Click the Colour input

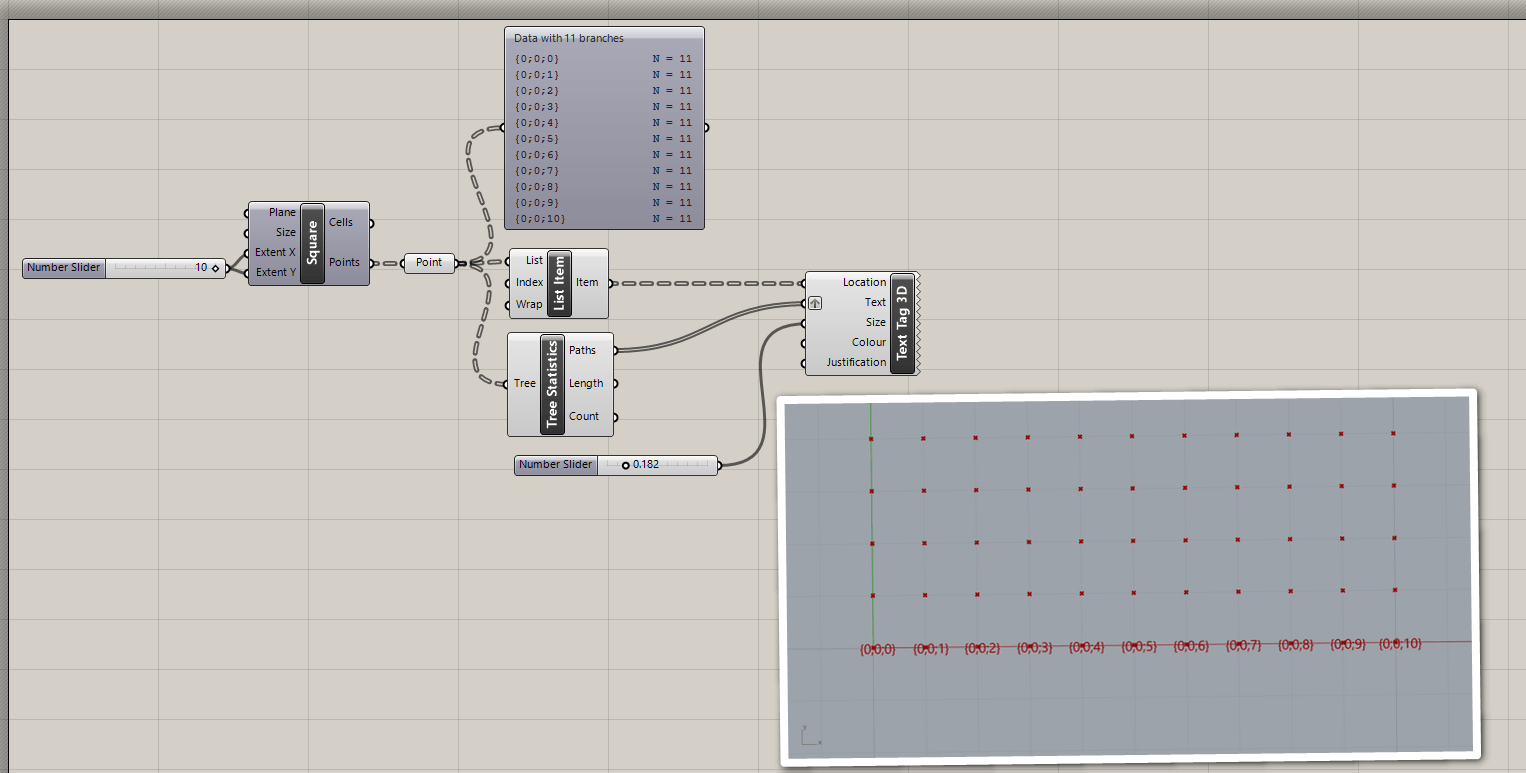[x=870, y=343]
